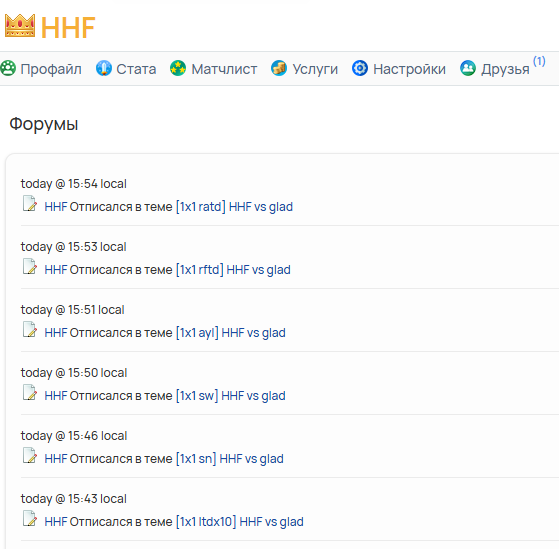Click the HHF author link in the 15:51 entry
The image size is (559, 549).
[x=56, y=333]
